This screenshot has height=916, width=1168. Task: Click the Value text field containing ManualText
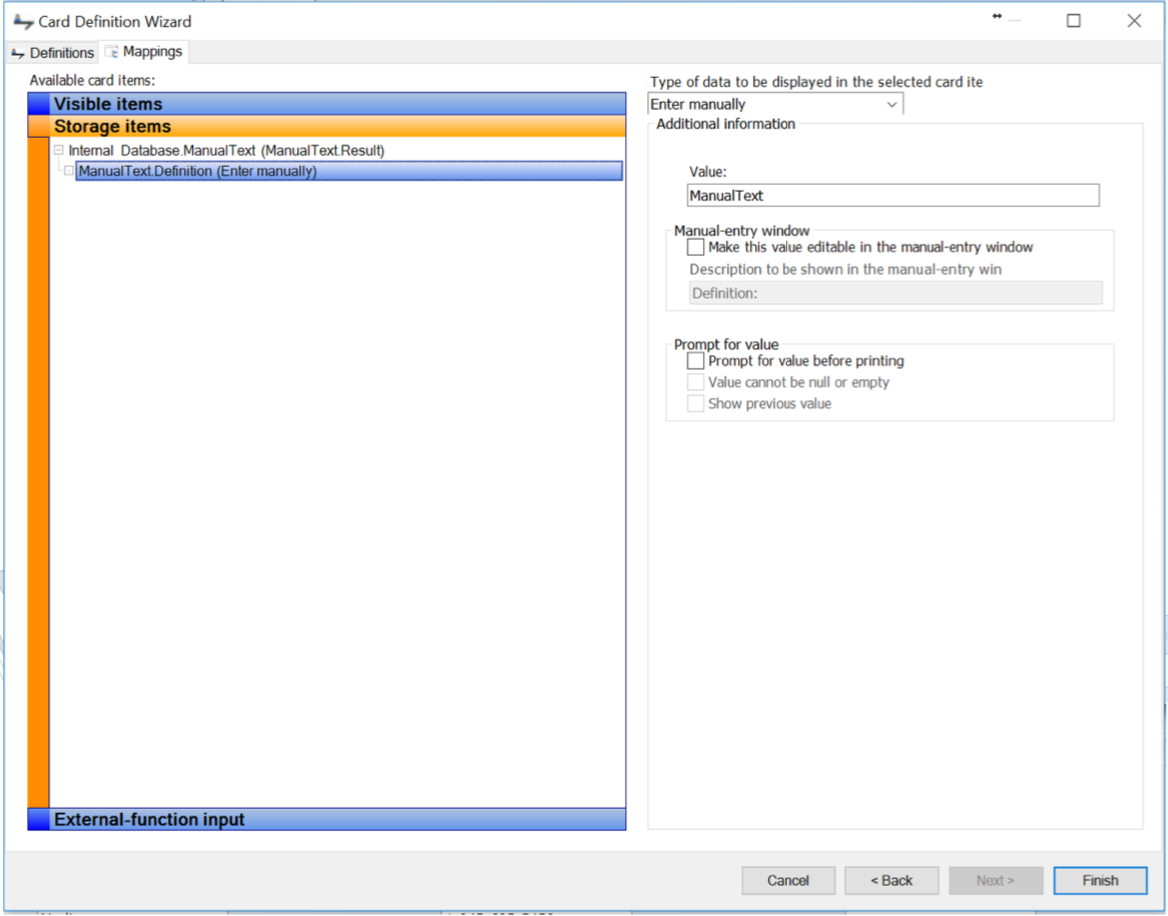coord(892,196)
